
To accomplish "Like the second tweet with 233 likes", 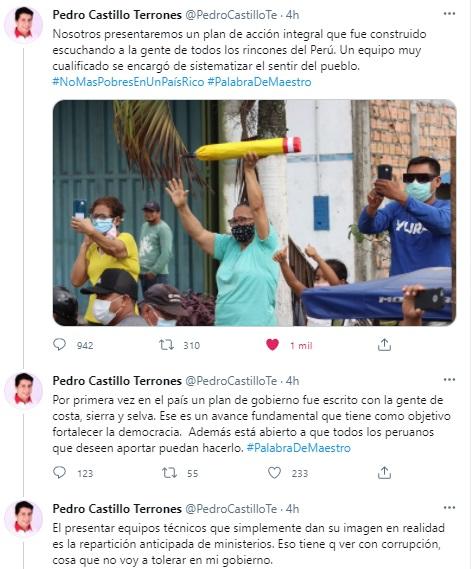I will pos(274,472).
